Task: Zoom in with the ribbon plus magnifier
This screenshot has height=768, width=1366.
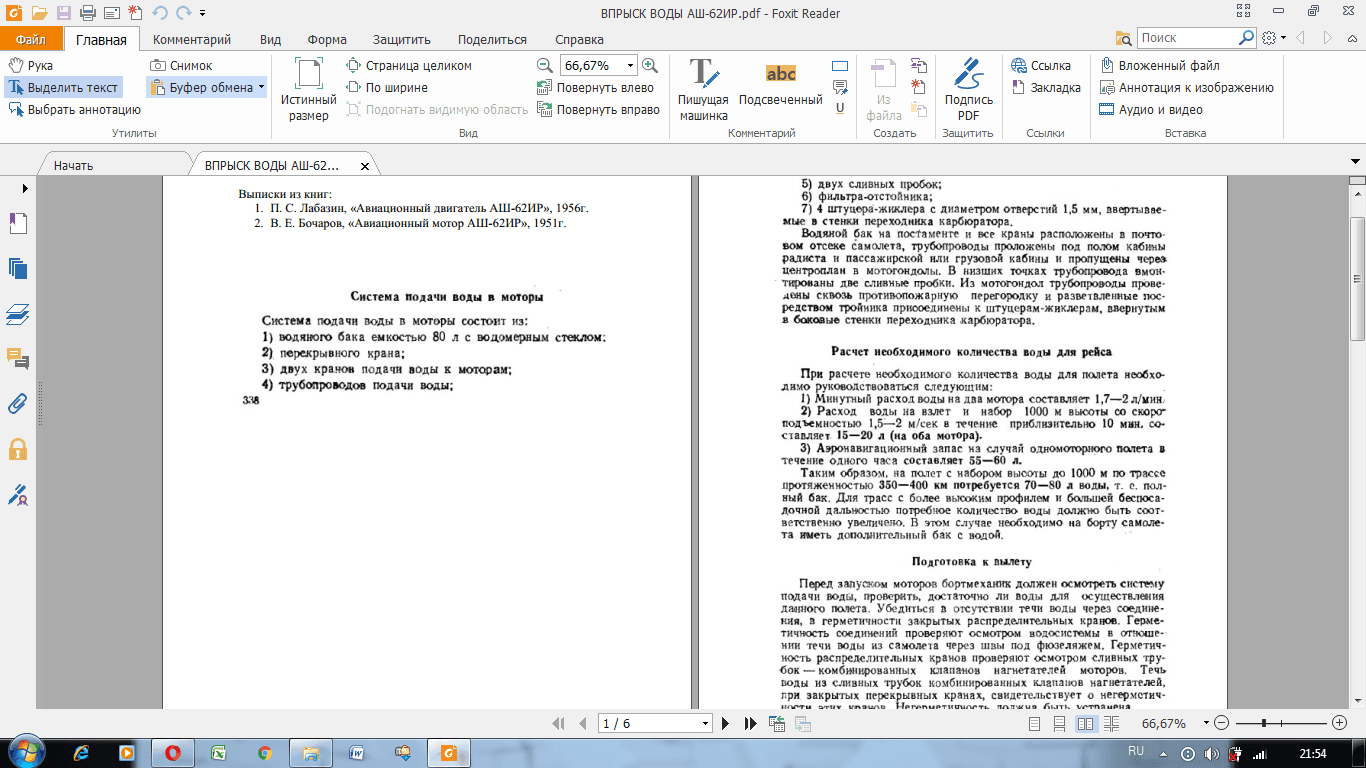Action: (650, 65)
